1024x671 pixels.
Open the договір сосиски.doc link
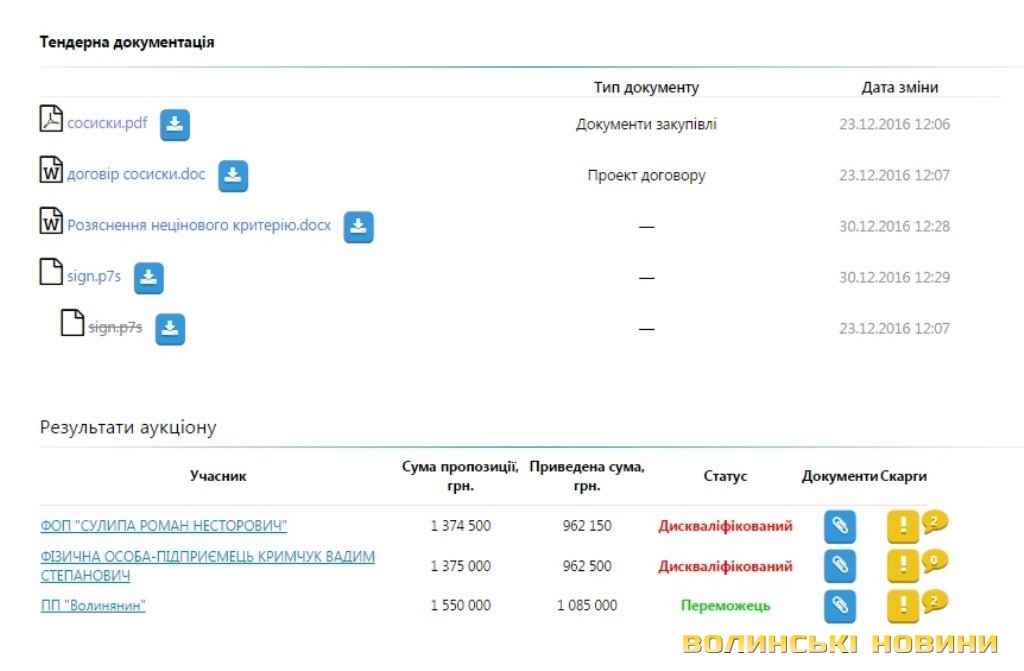pos(136,174)
